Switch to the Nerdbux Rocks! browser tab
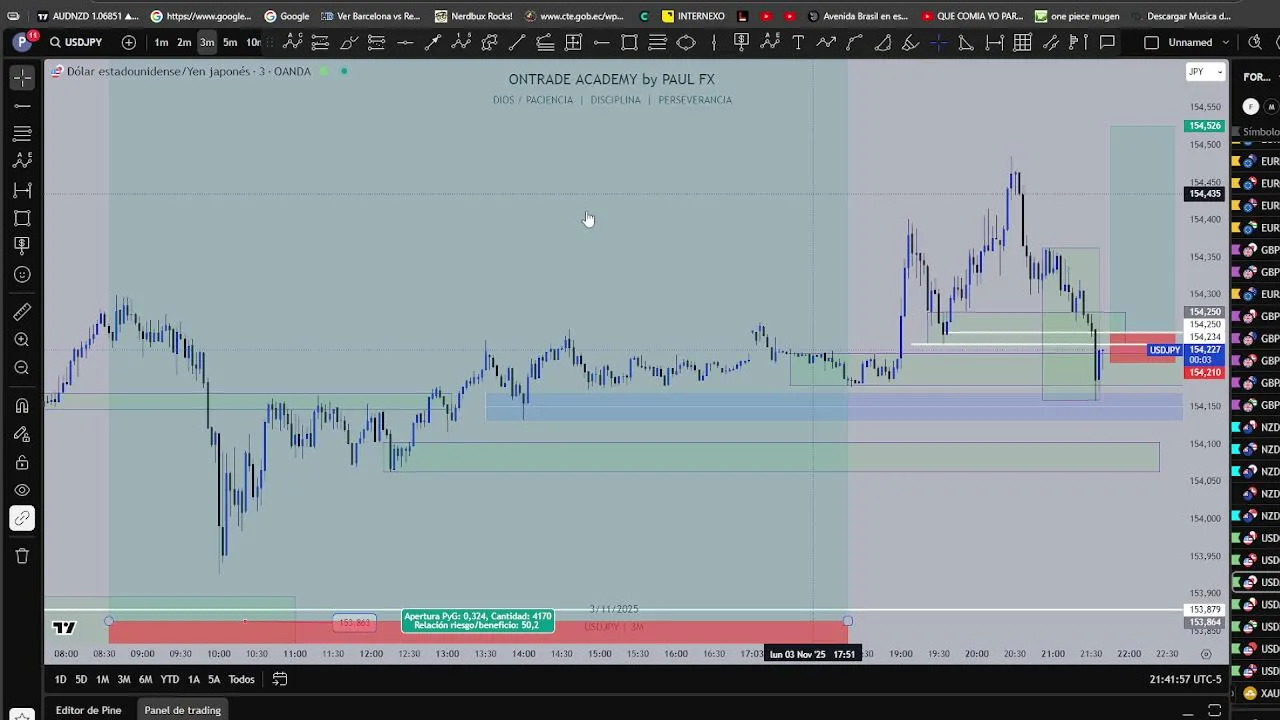1280x720 pixels. 474,16
